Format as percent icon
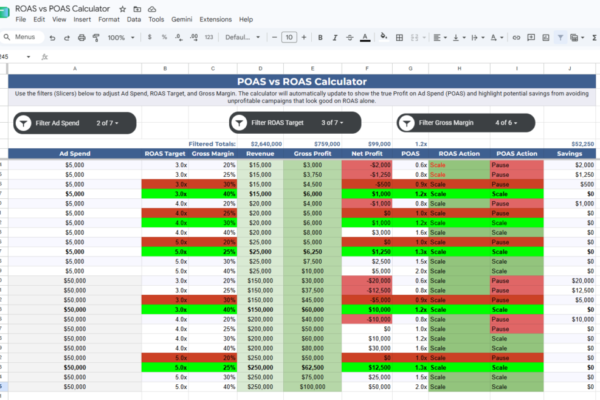This screenshot has width=600, height=400. 164,37
